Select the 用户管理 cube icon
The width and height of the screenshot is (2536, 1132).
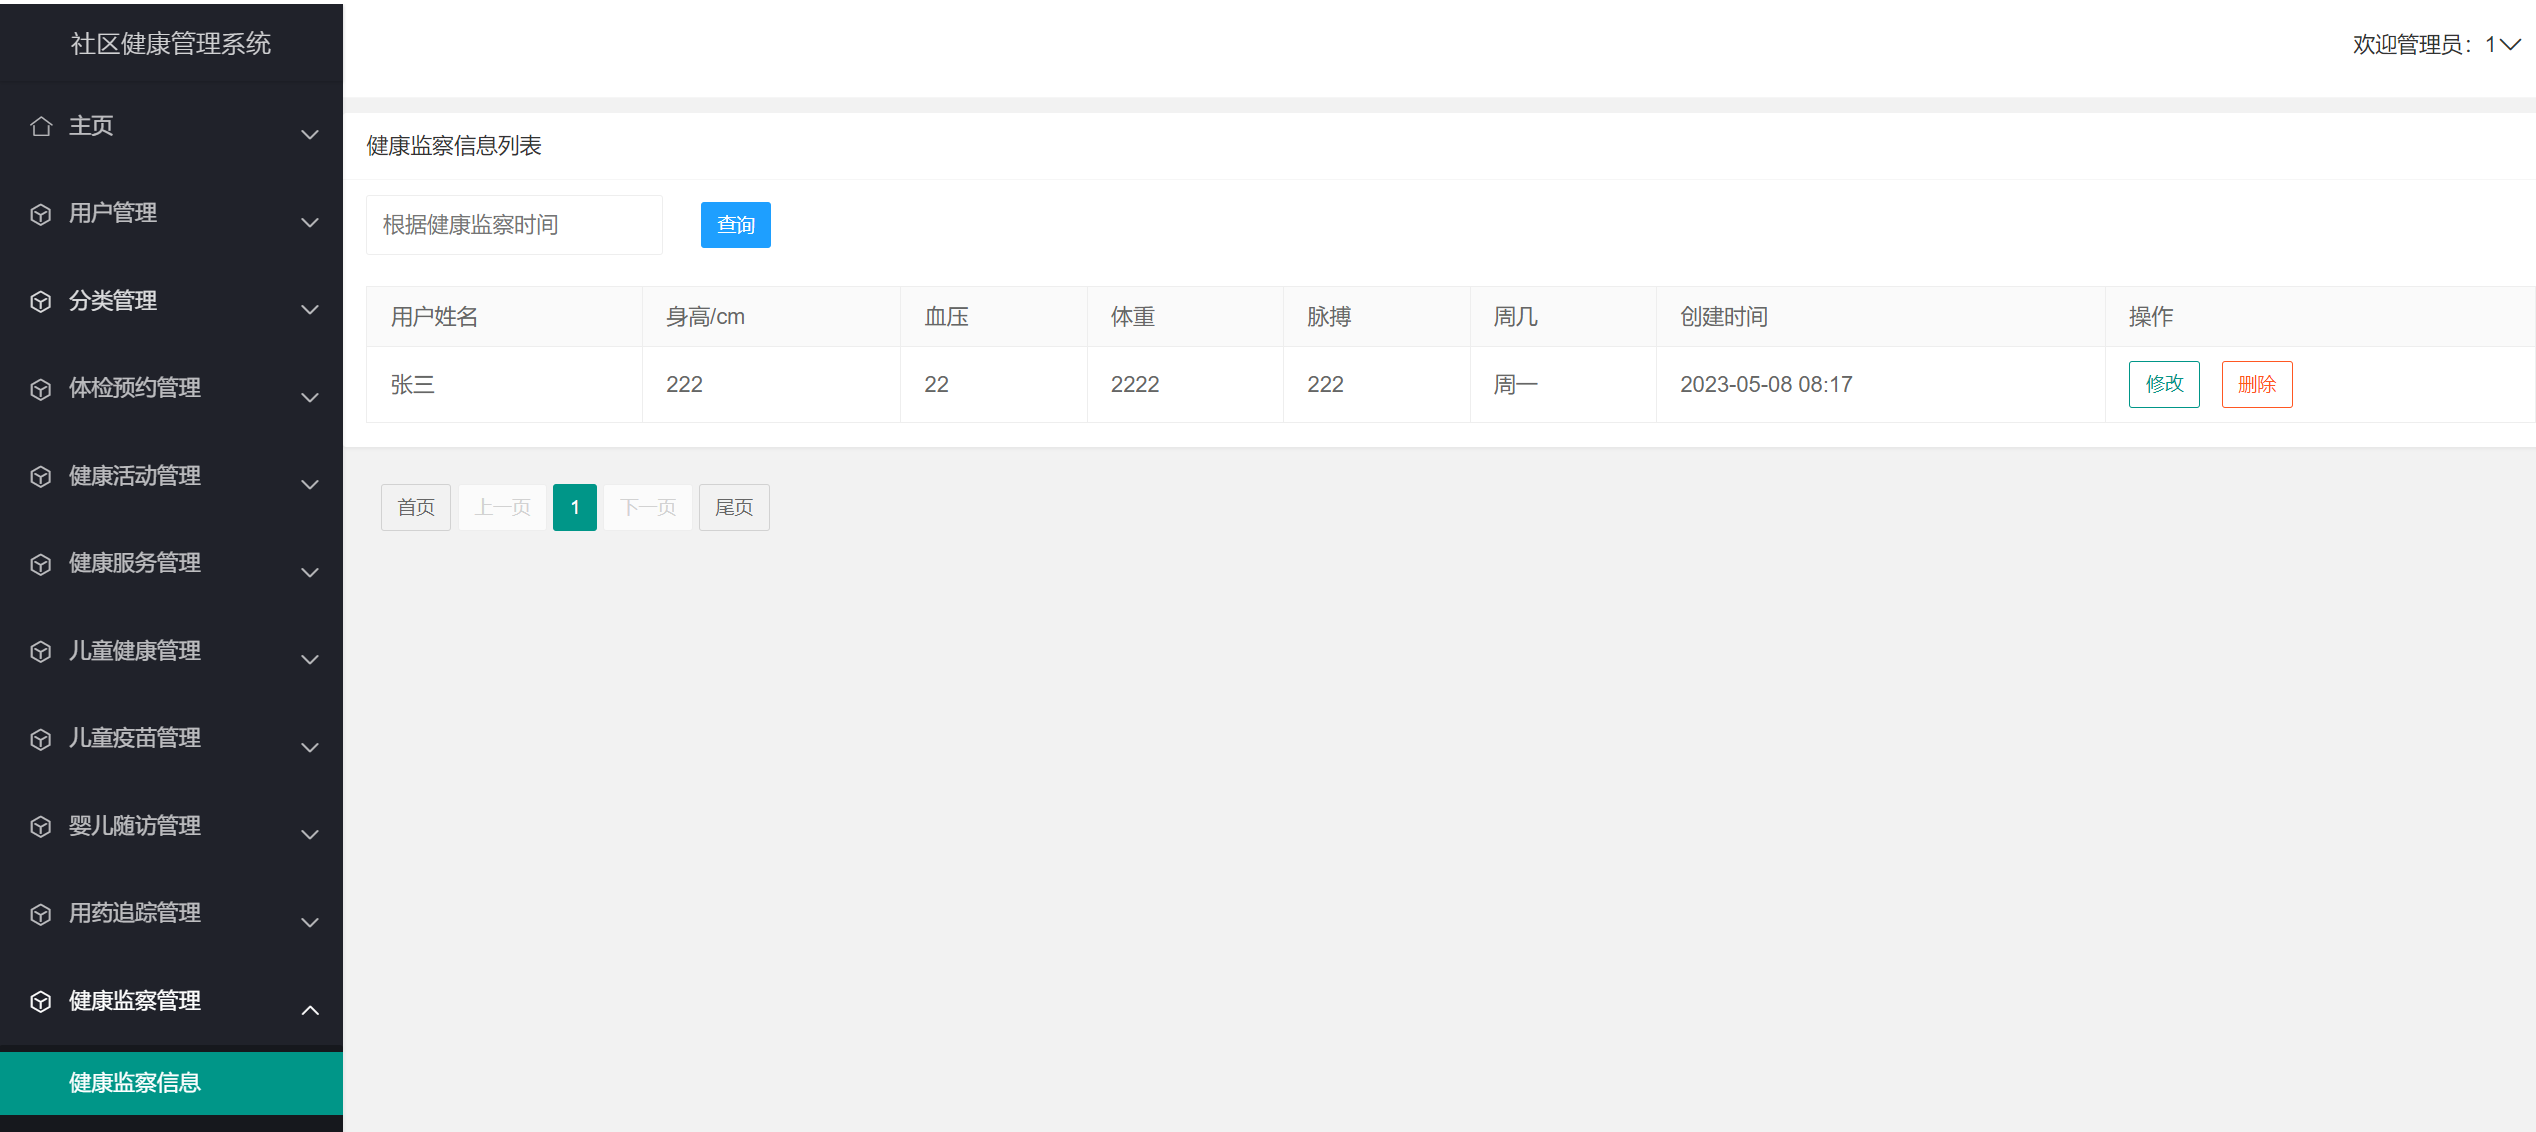point(41,213)
